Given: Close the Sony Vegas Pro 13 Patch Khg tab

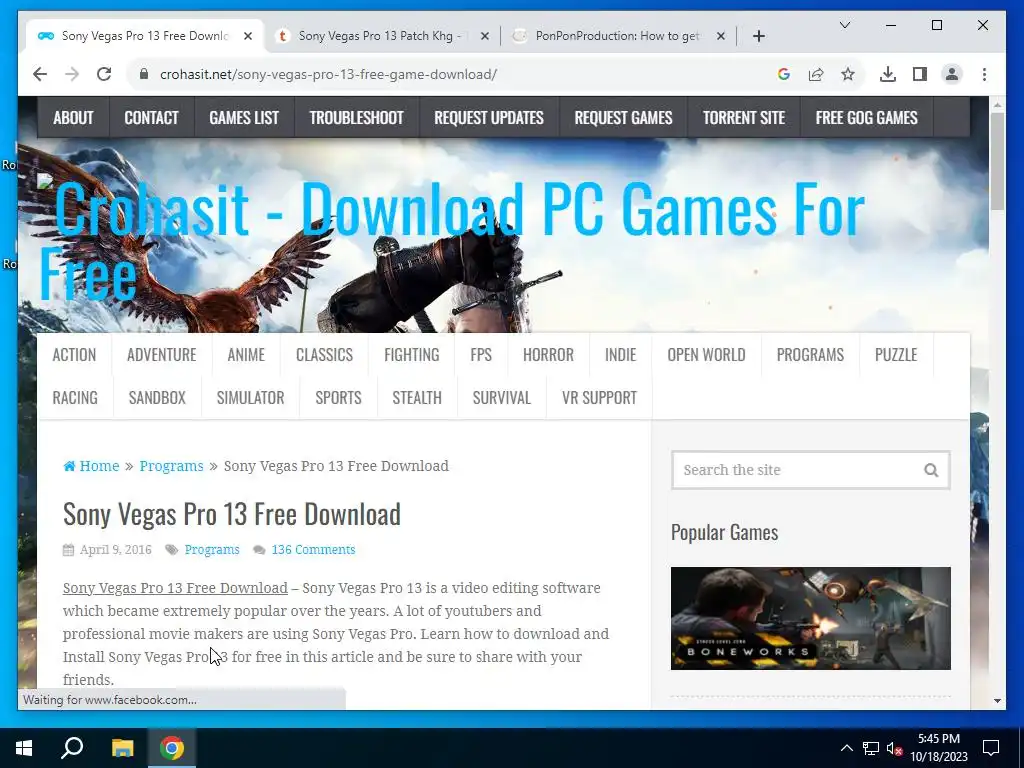Looking at the screenshot, I should click(485, 36).
